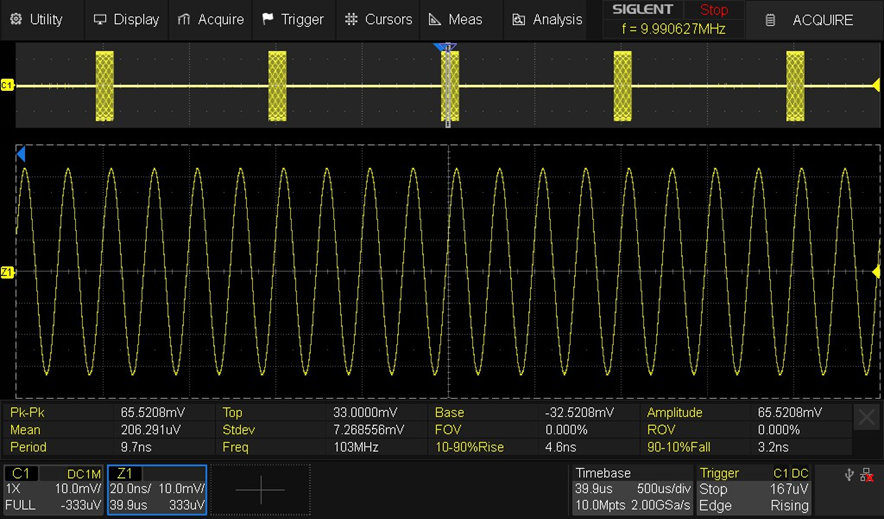Open the Meas measurement menu

tap(455, 19)
